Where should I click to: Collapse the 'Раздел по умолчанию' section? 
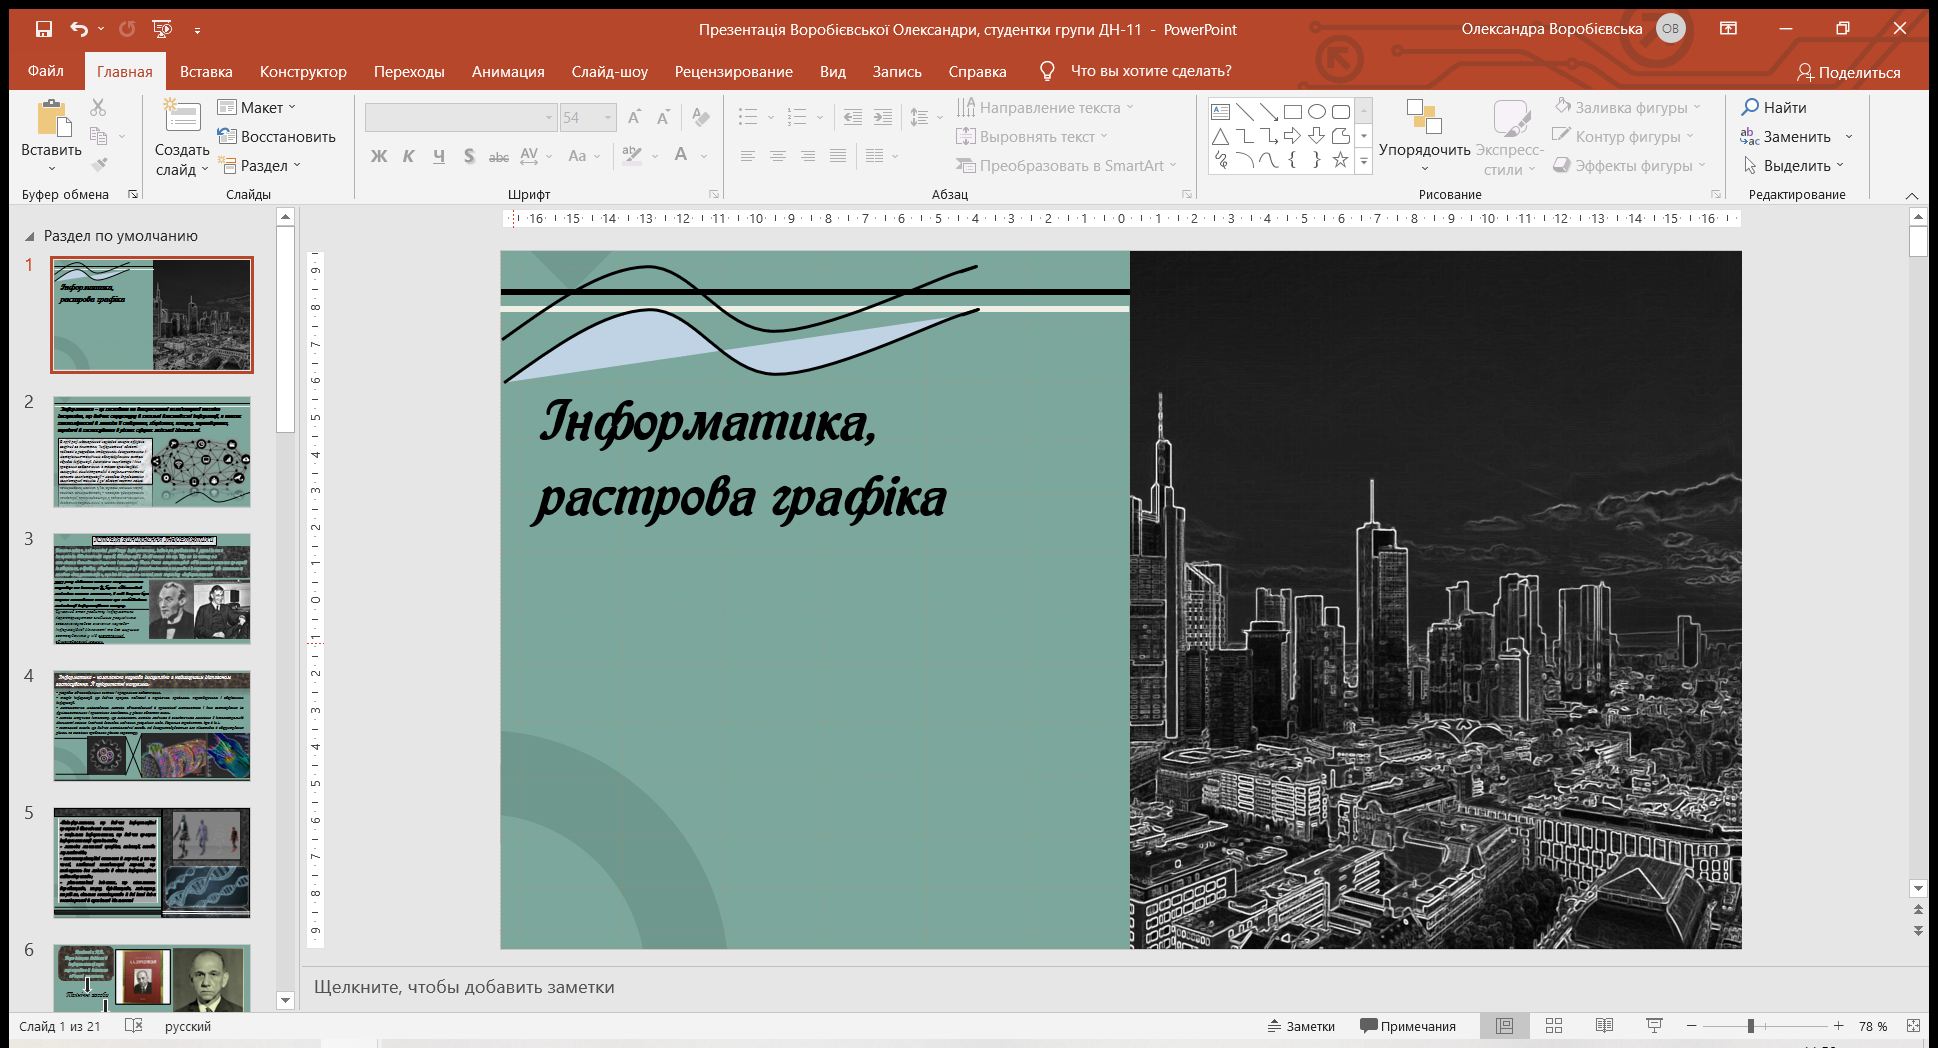(x=28, y=237)
